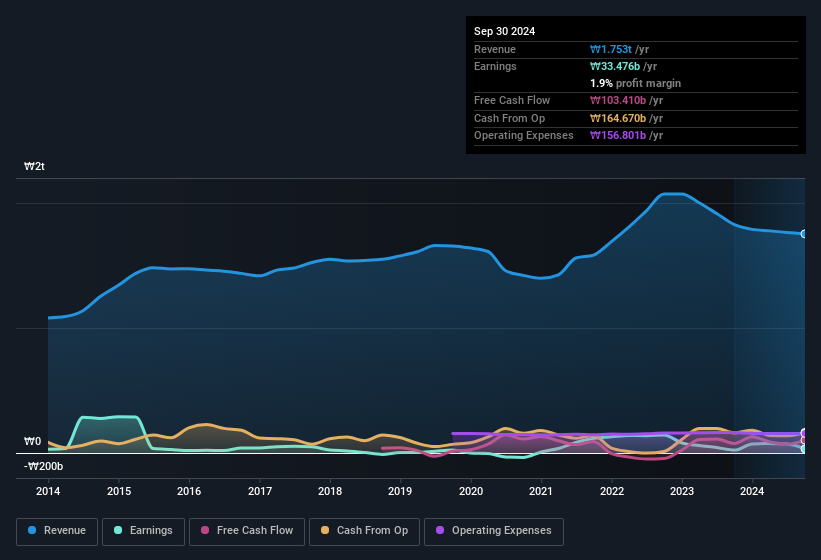Toggle the Operating Expenses legend button
Screen dimensions: 821x560
click(x=494, y=532)
